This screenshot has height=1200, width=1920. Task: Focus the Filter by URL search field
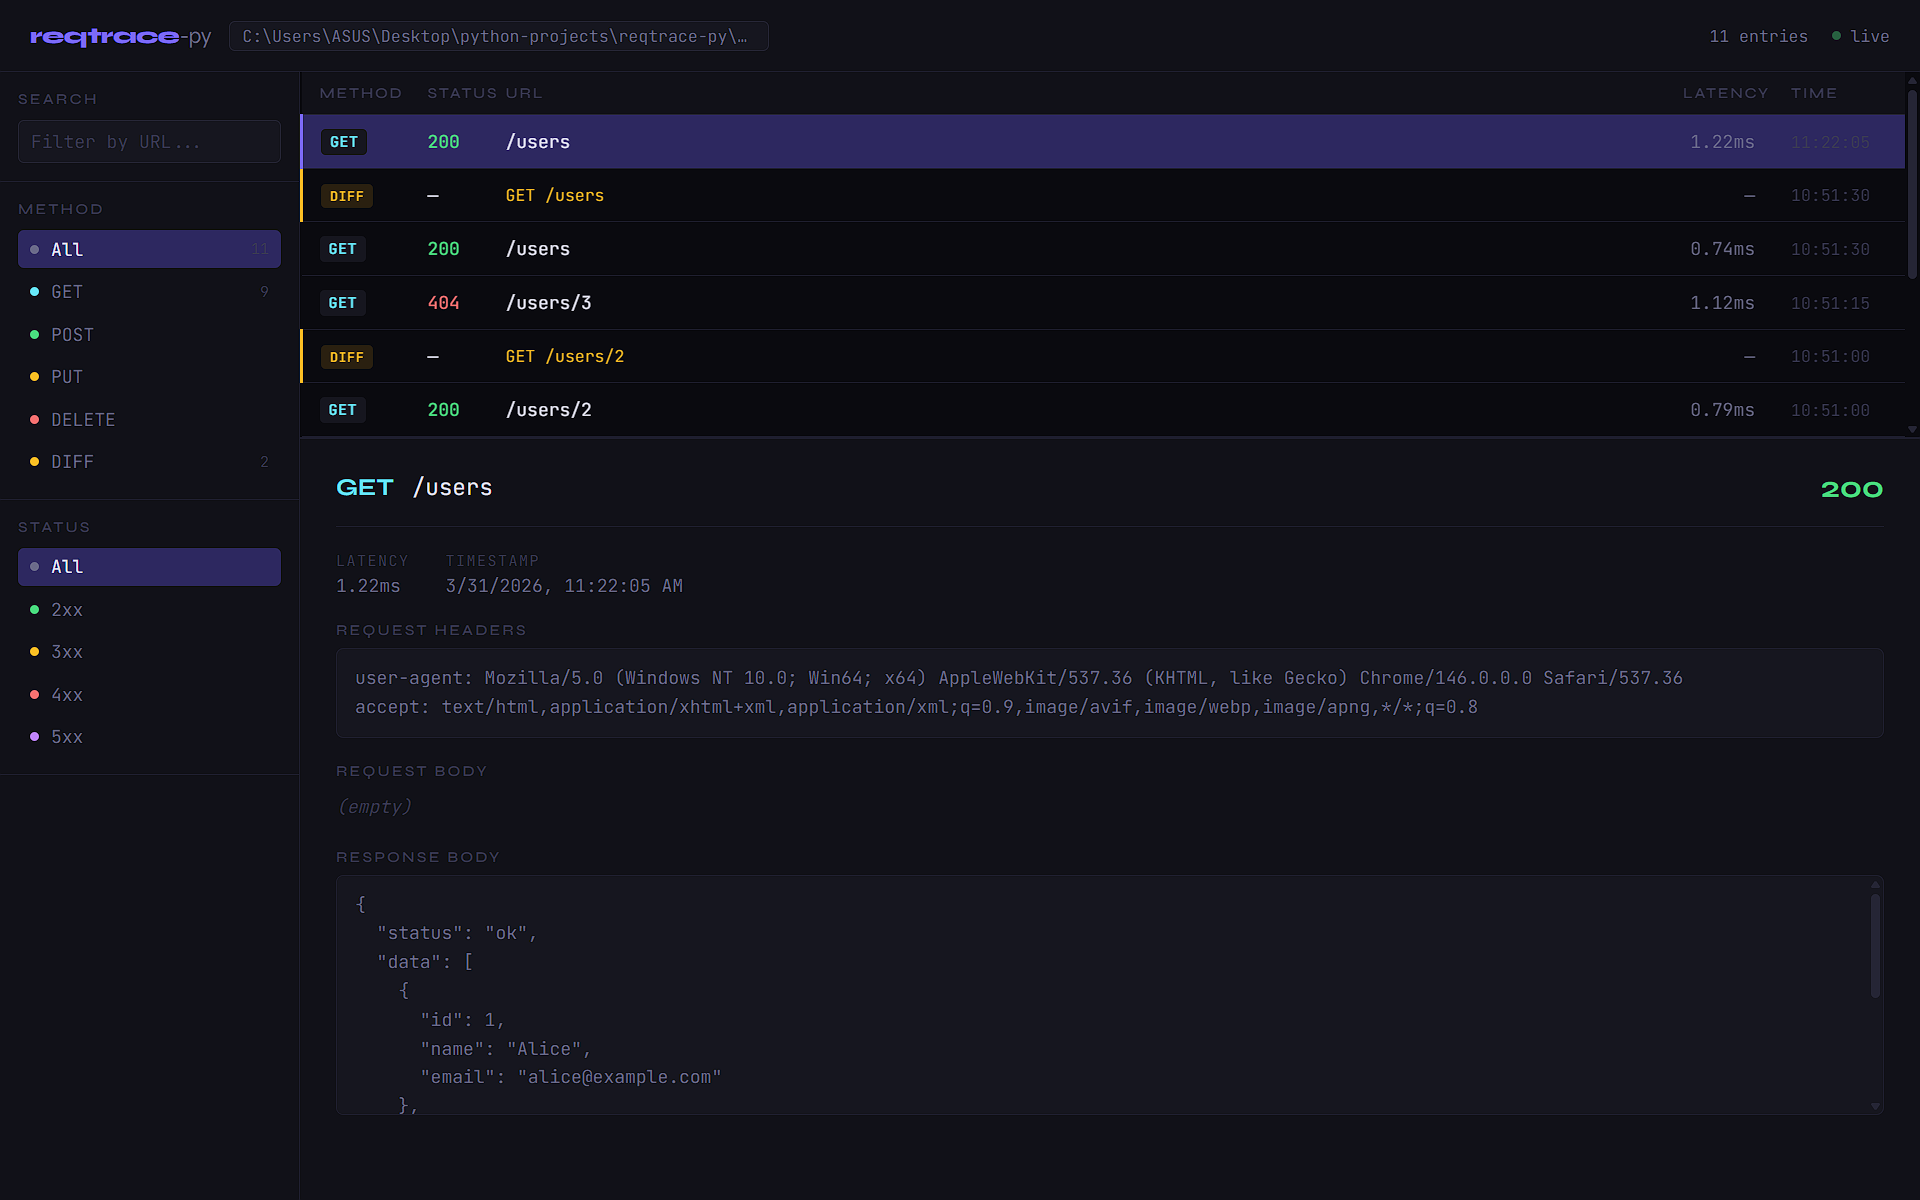(149, 142)
